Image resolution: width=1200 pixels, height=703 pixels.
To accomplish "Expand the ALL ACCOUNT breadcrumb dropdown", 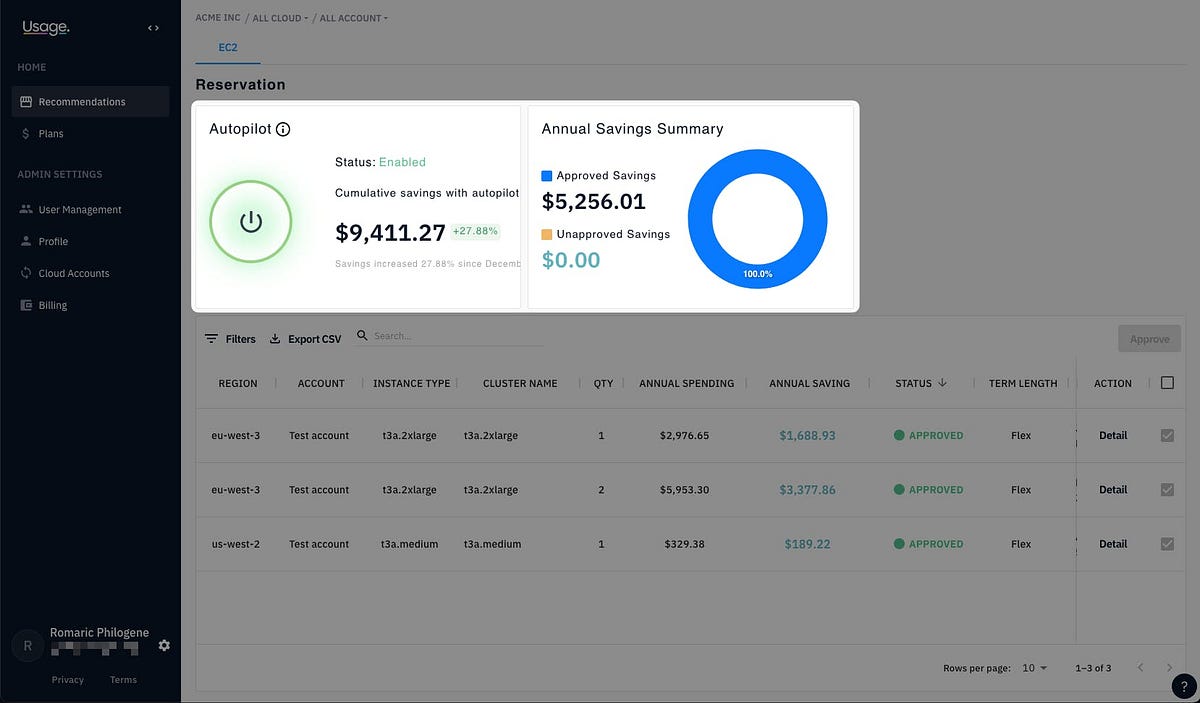I will click(x=353, y=18).
